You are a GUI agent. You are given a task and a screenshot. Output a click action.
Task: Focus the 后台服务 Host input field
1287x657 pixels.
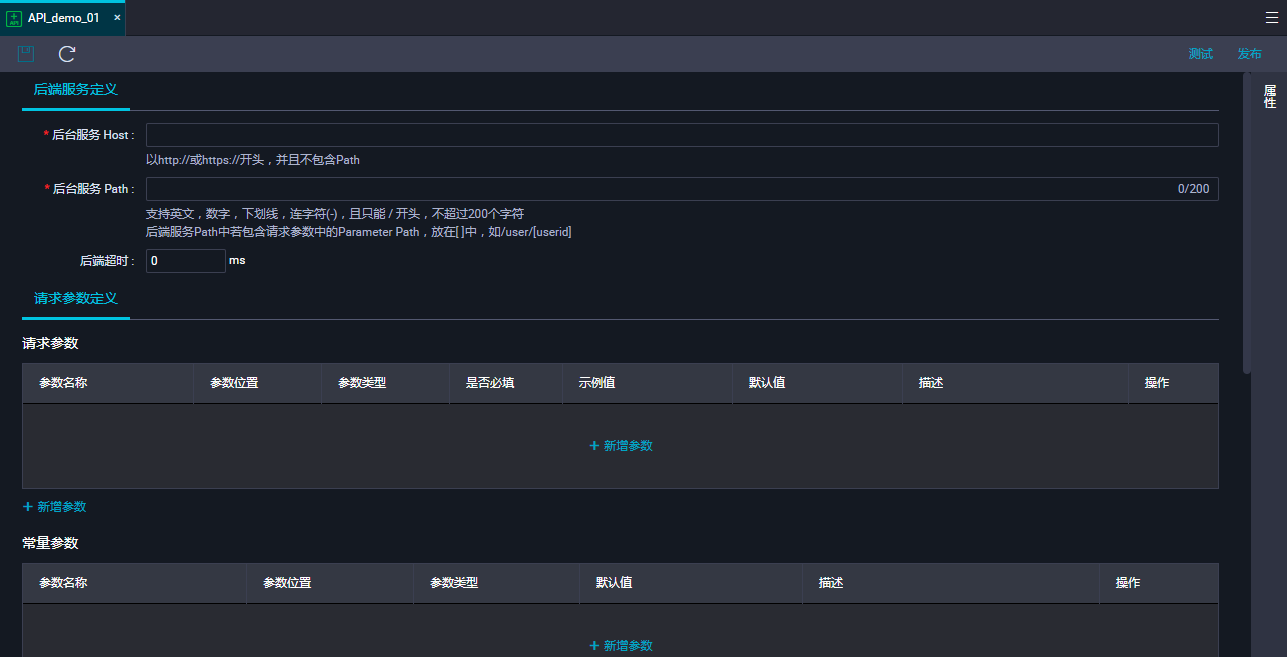[x=682, y=135]
